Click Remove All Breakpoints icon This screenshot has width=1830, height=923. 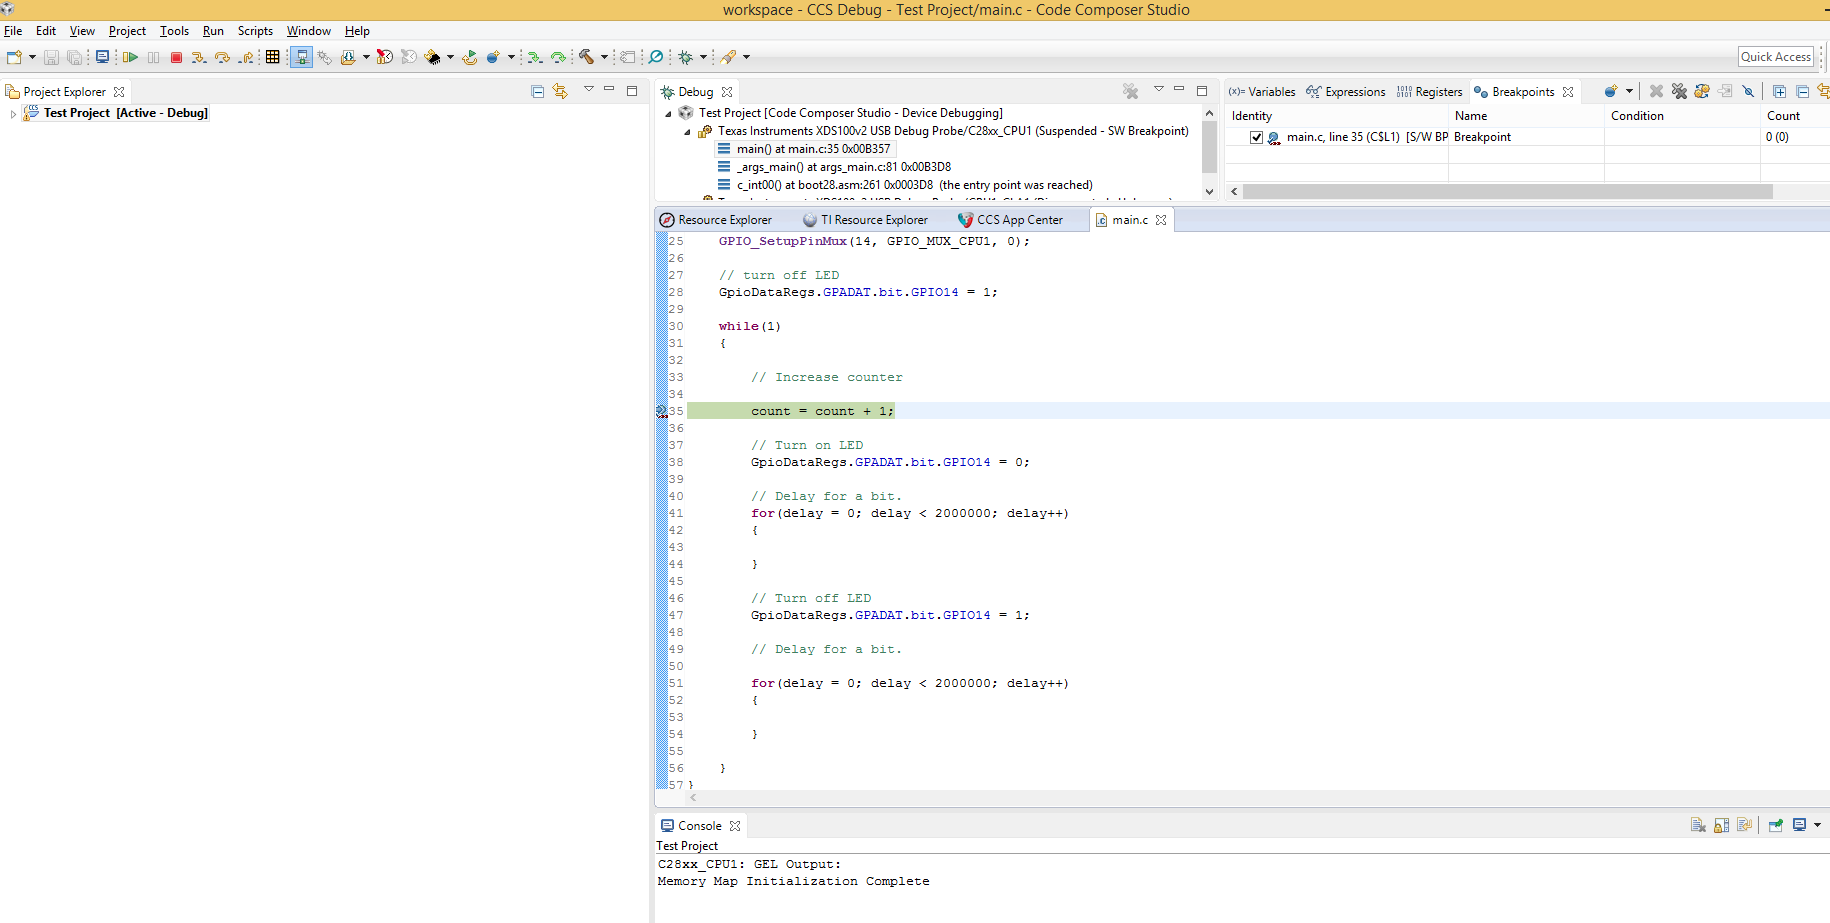point(1679,91)
